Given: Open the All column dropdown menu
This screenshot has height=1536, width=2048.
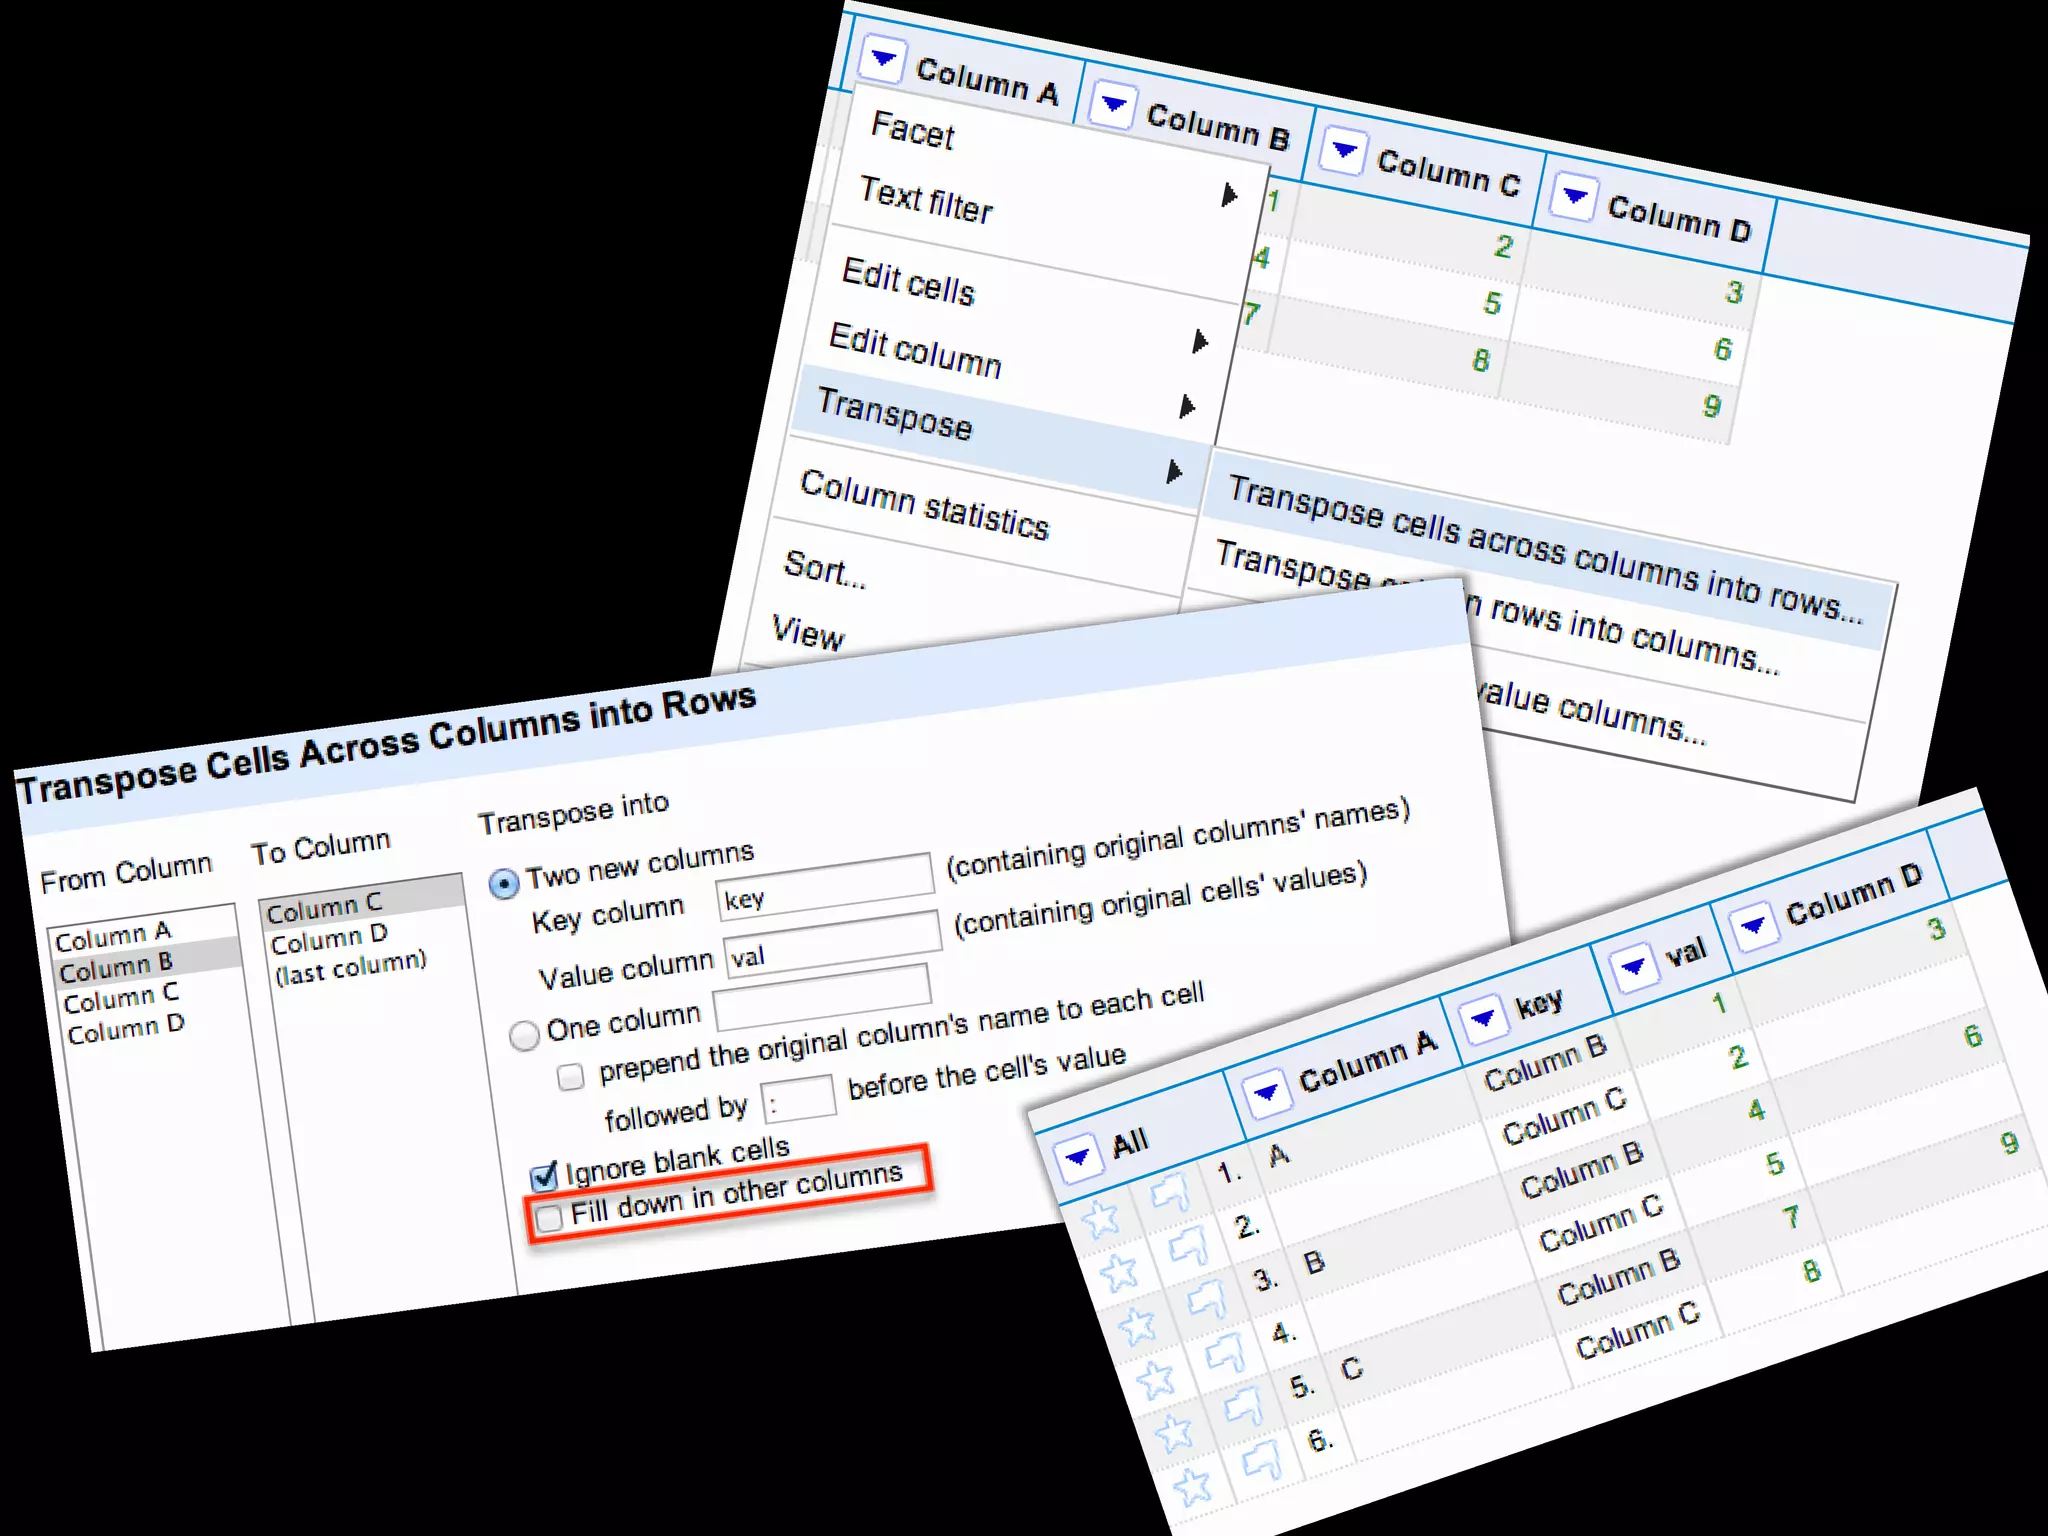Looking at the screenshot, I should (x=1078, y=1158).
